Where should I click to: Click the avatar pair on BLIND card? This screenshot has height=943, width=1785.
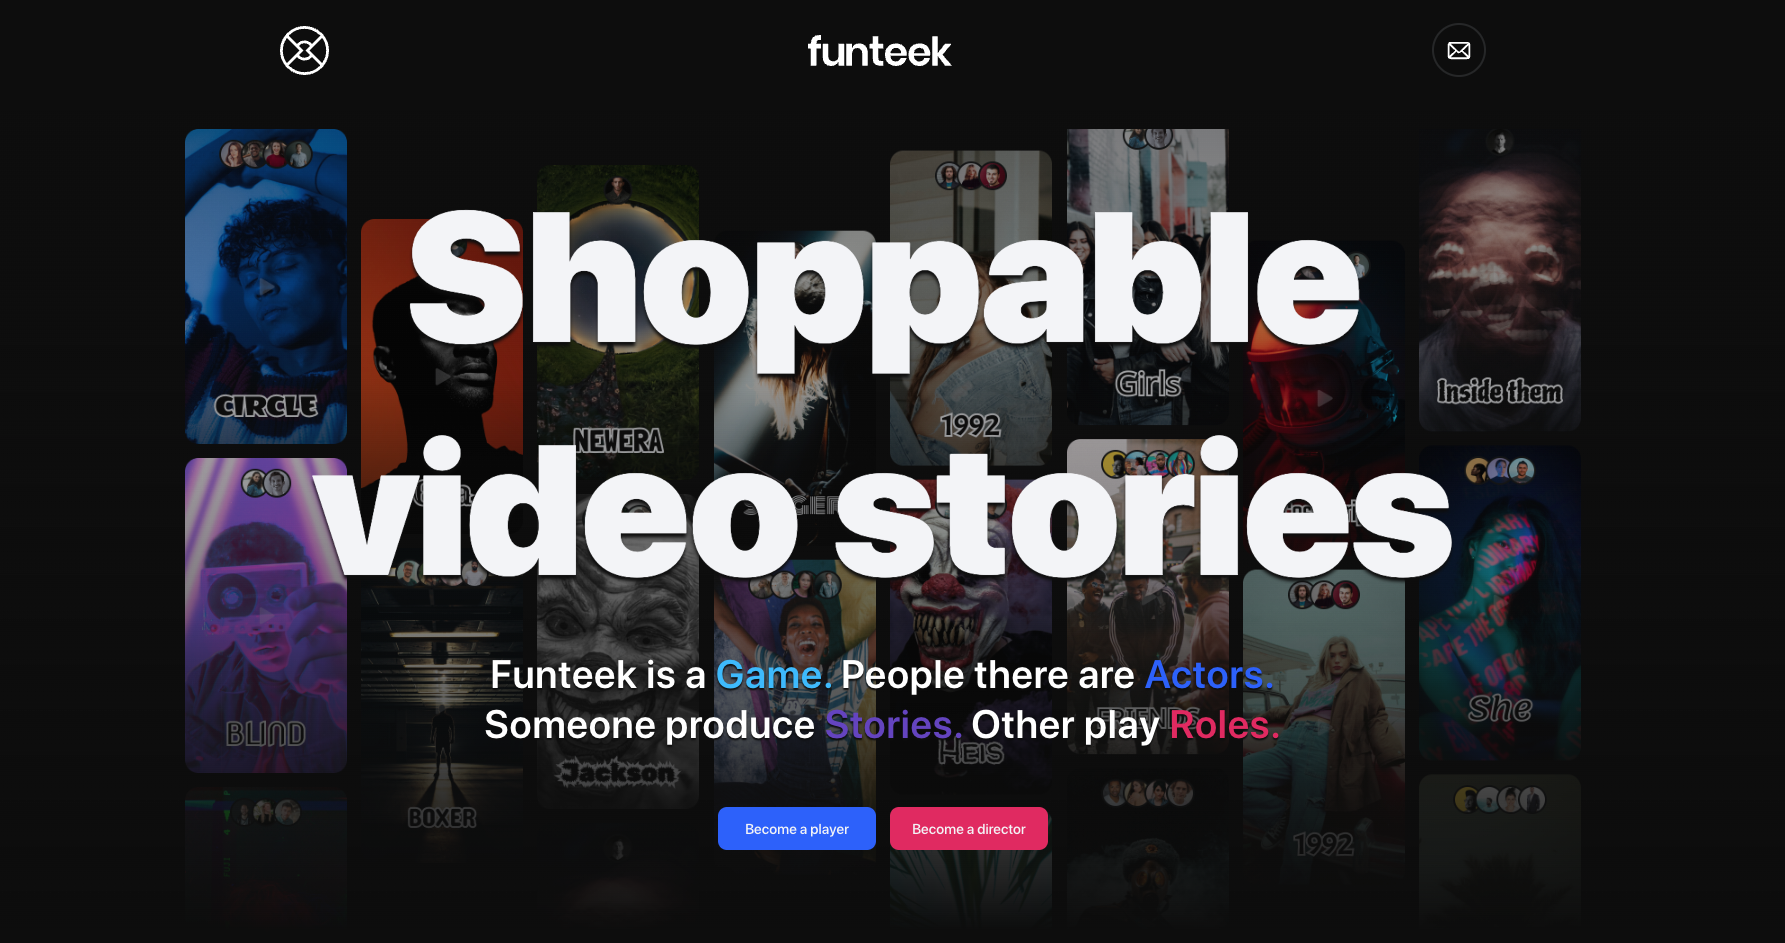tap(266, 483)
